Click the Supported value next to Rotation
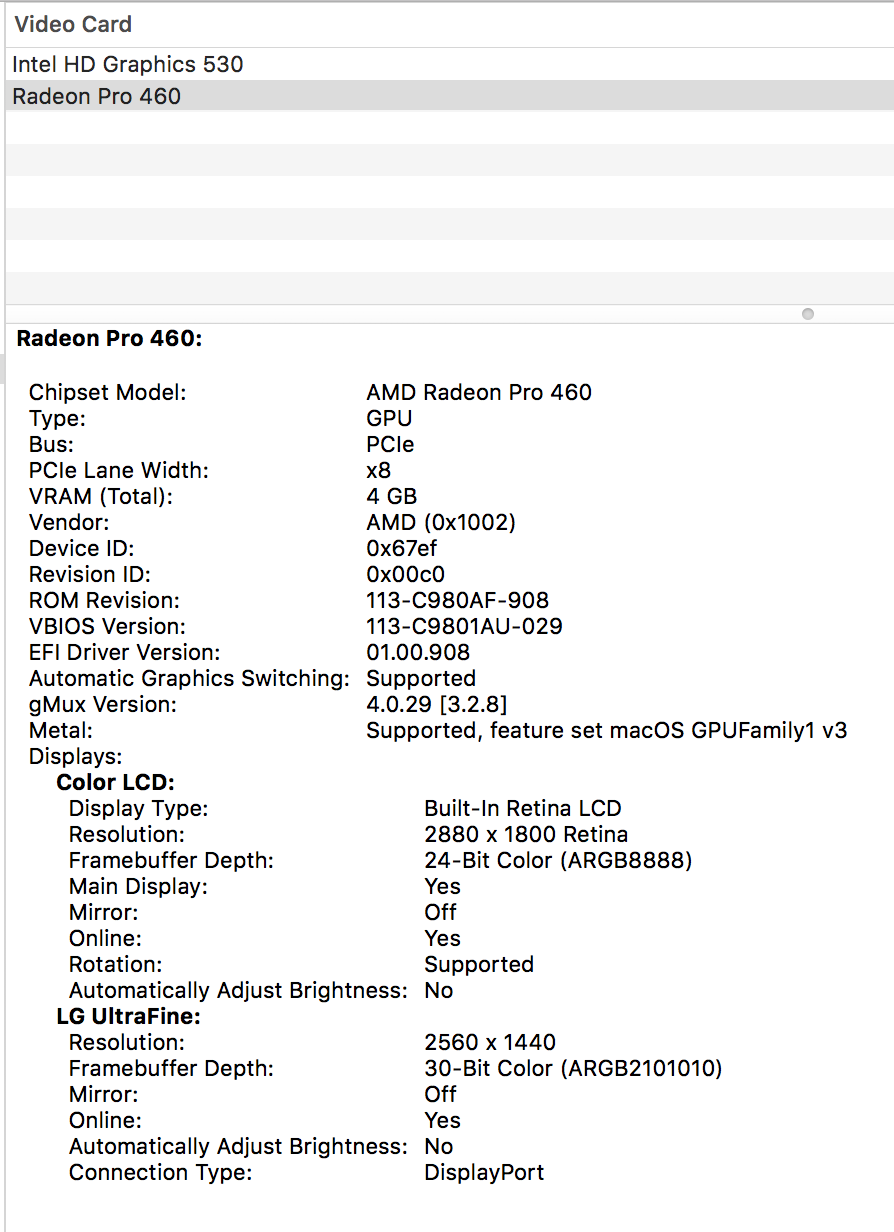This screenshot has height=1232, width=894. pyautogui.click(x=479, y=964)
